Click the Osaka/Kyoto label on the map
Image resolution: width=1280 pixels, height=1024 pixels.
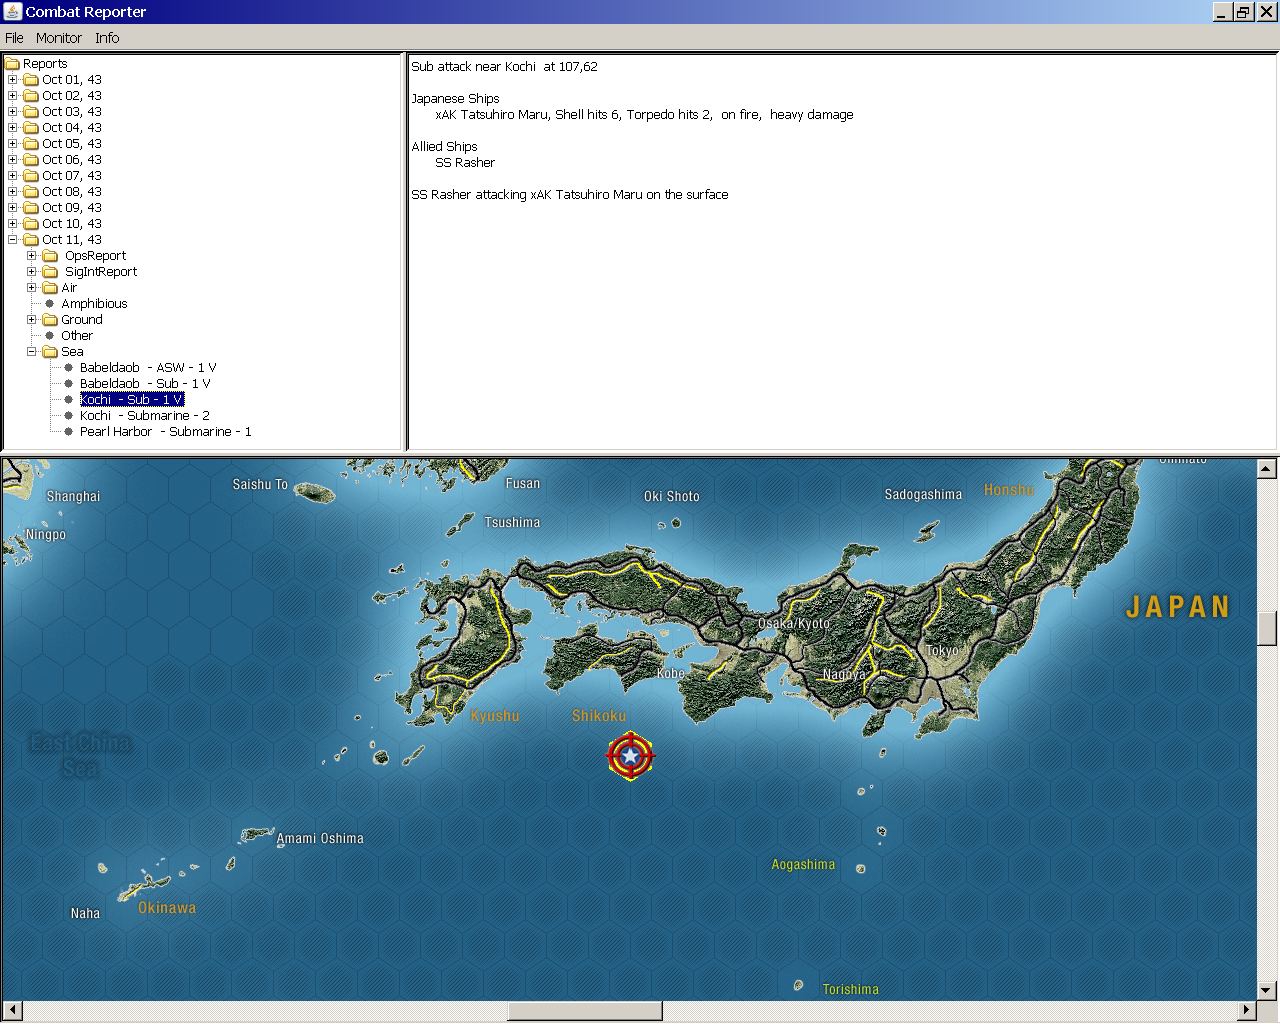pos(794,624)
